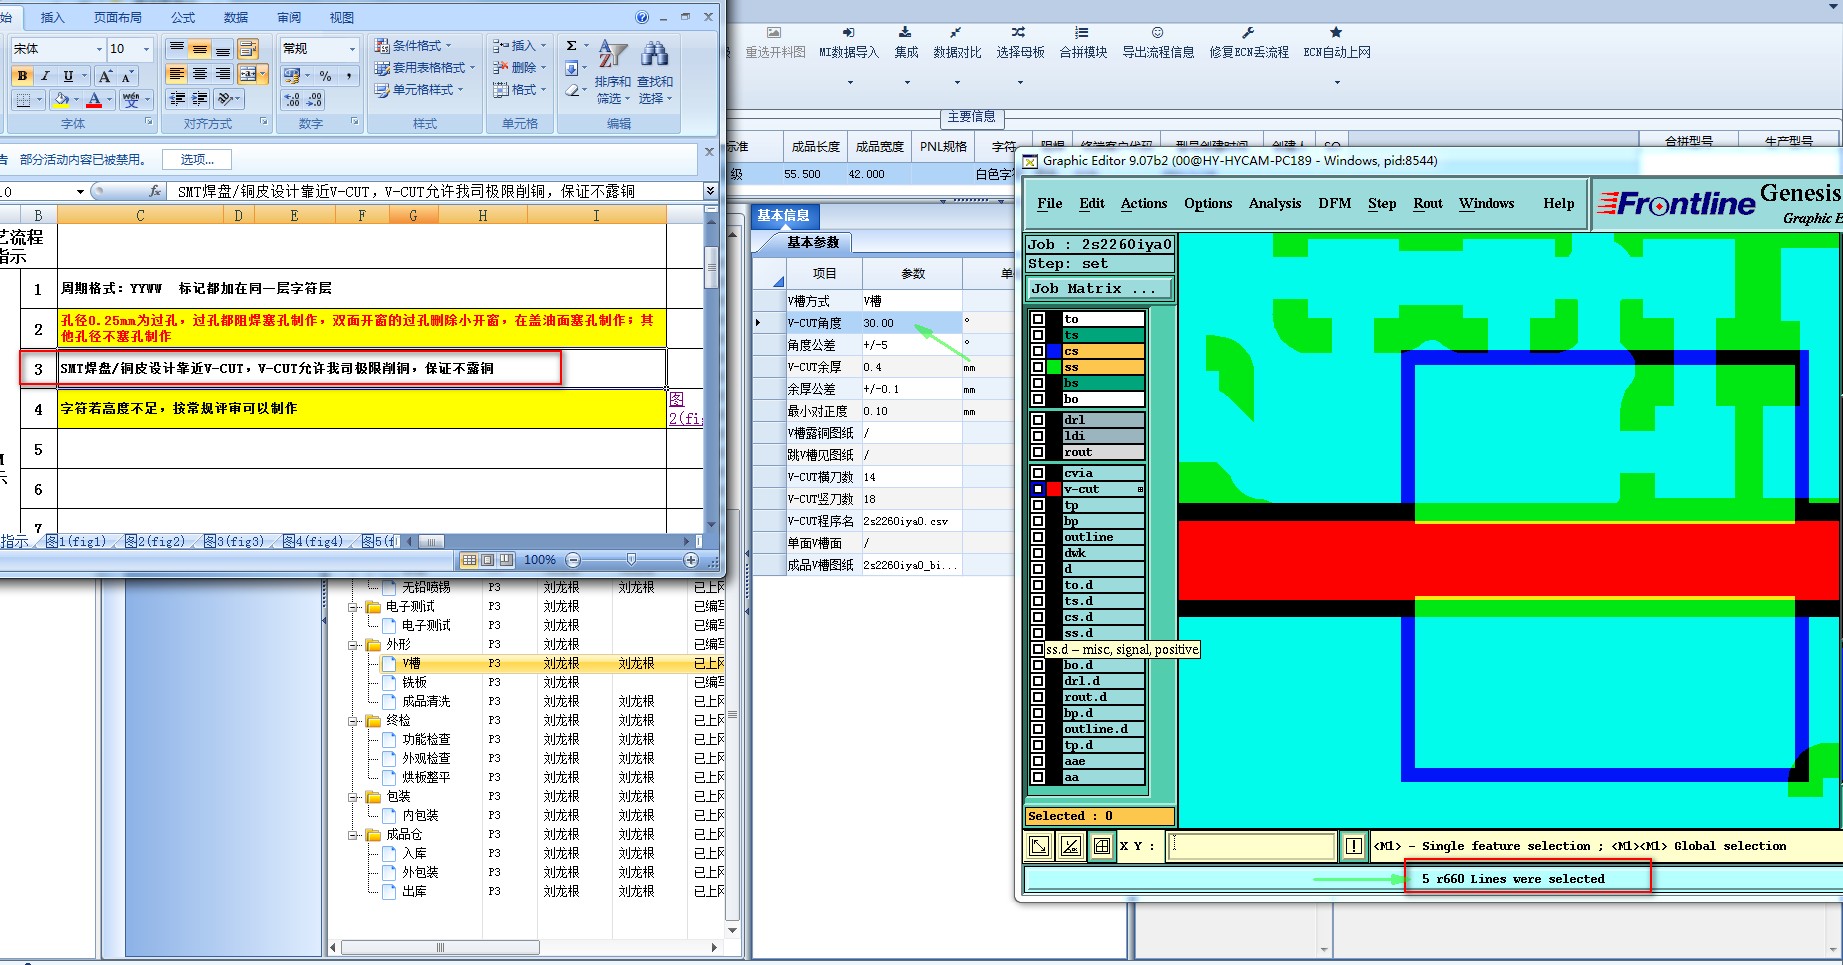Click the increase decimal places icon
This screenshot has width=1843, height=965.
click(x=292, y=100)
